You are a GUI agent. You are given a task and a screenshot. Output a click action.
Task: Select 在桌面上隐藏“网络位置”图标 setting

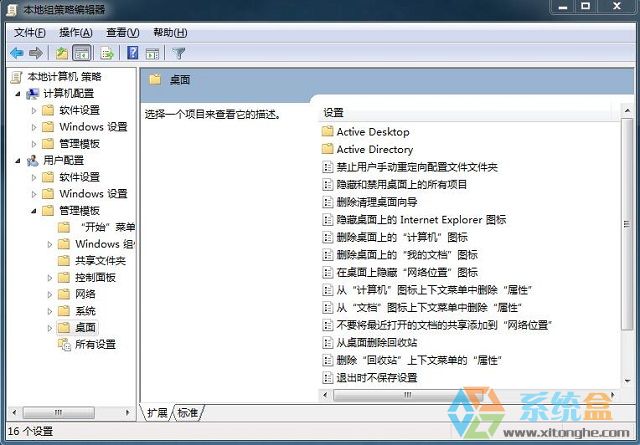pyautogui.click(x=400, y=272)
